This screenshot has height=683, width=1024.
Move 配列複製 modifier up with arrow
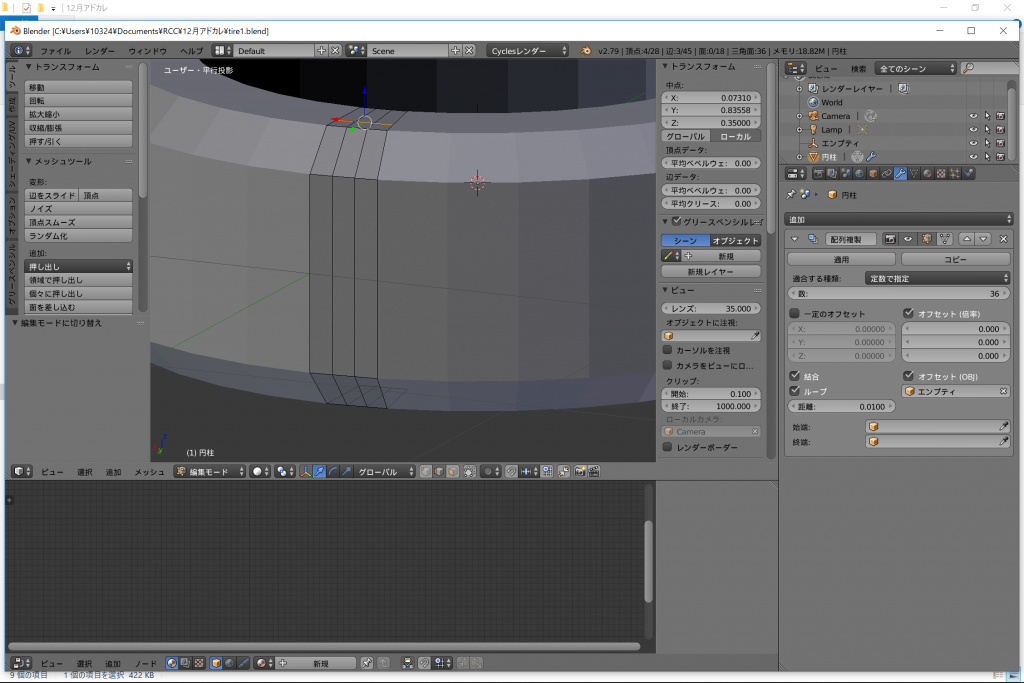pyautogui.click(x=967, y=239)
